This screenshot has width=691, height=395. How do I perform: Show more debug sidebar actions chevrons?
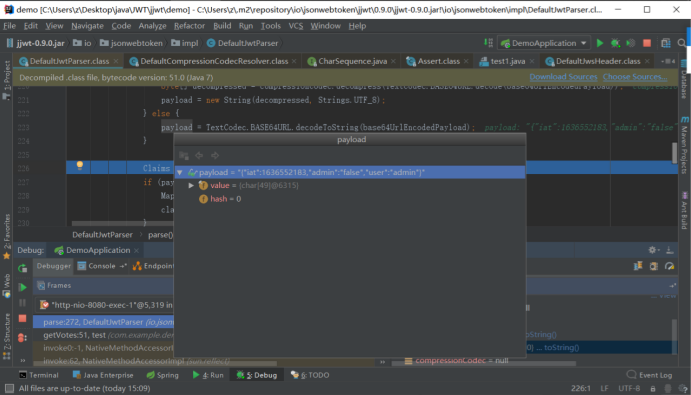[22, 361]
